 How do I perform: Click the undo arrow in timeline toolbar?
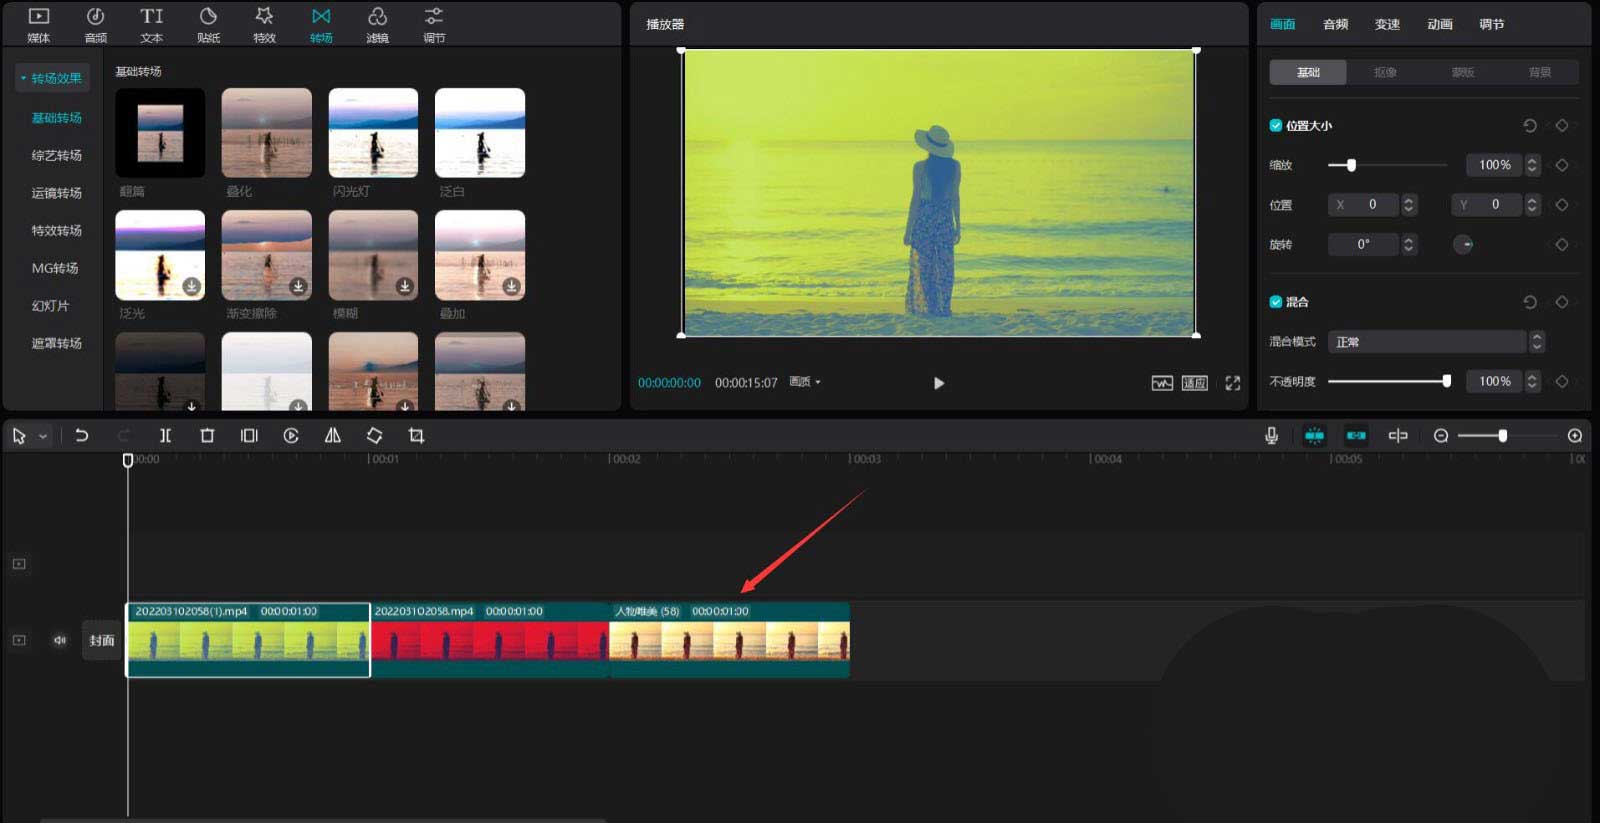(x=82, y=436)
